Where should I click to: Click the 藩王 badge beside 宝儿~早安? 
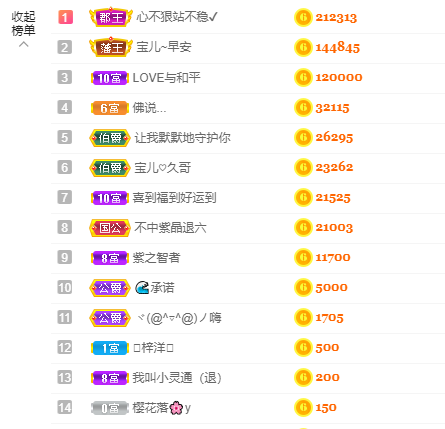(111, 47)
